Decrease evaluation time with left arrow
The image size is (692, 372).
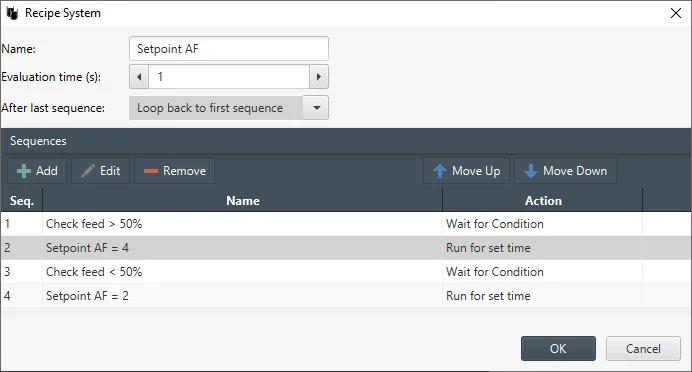click(x=139, y=77)
